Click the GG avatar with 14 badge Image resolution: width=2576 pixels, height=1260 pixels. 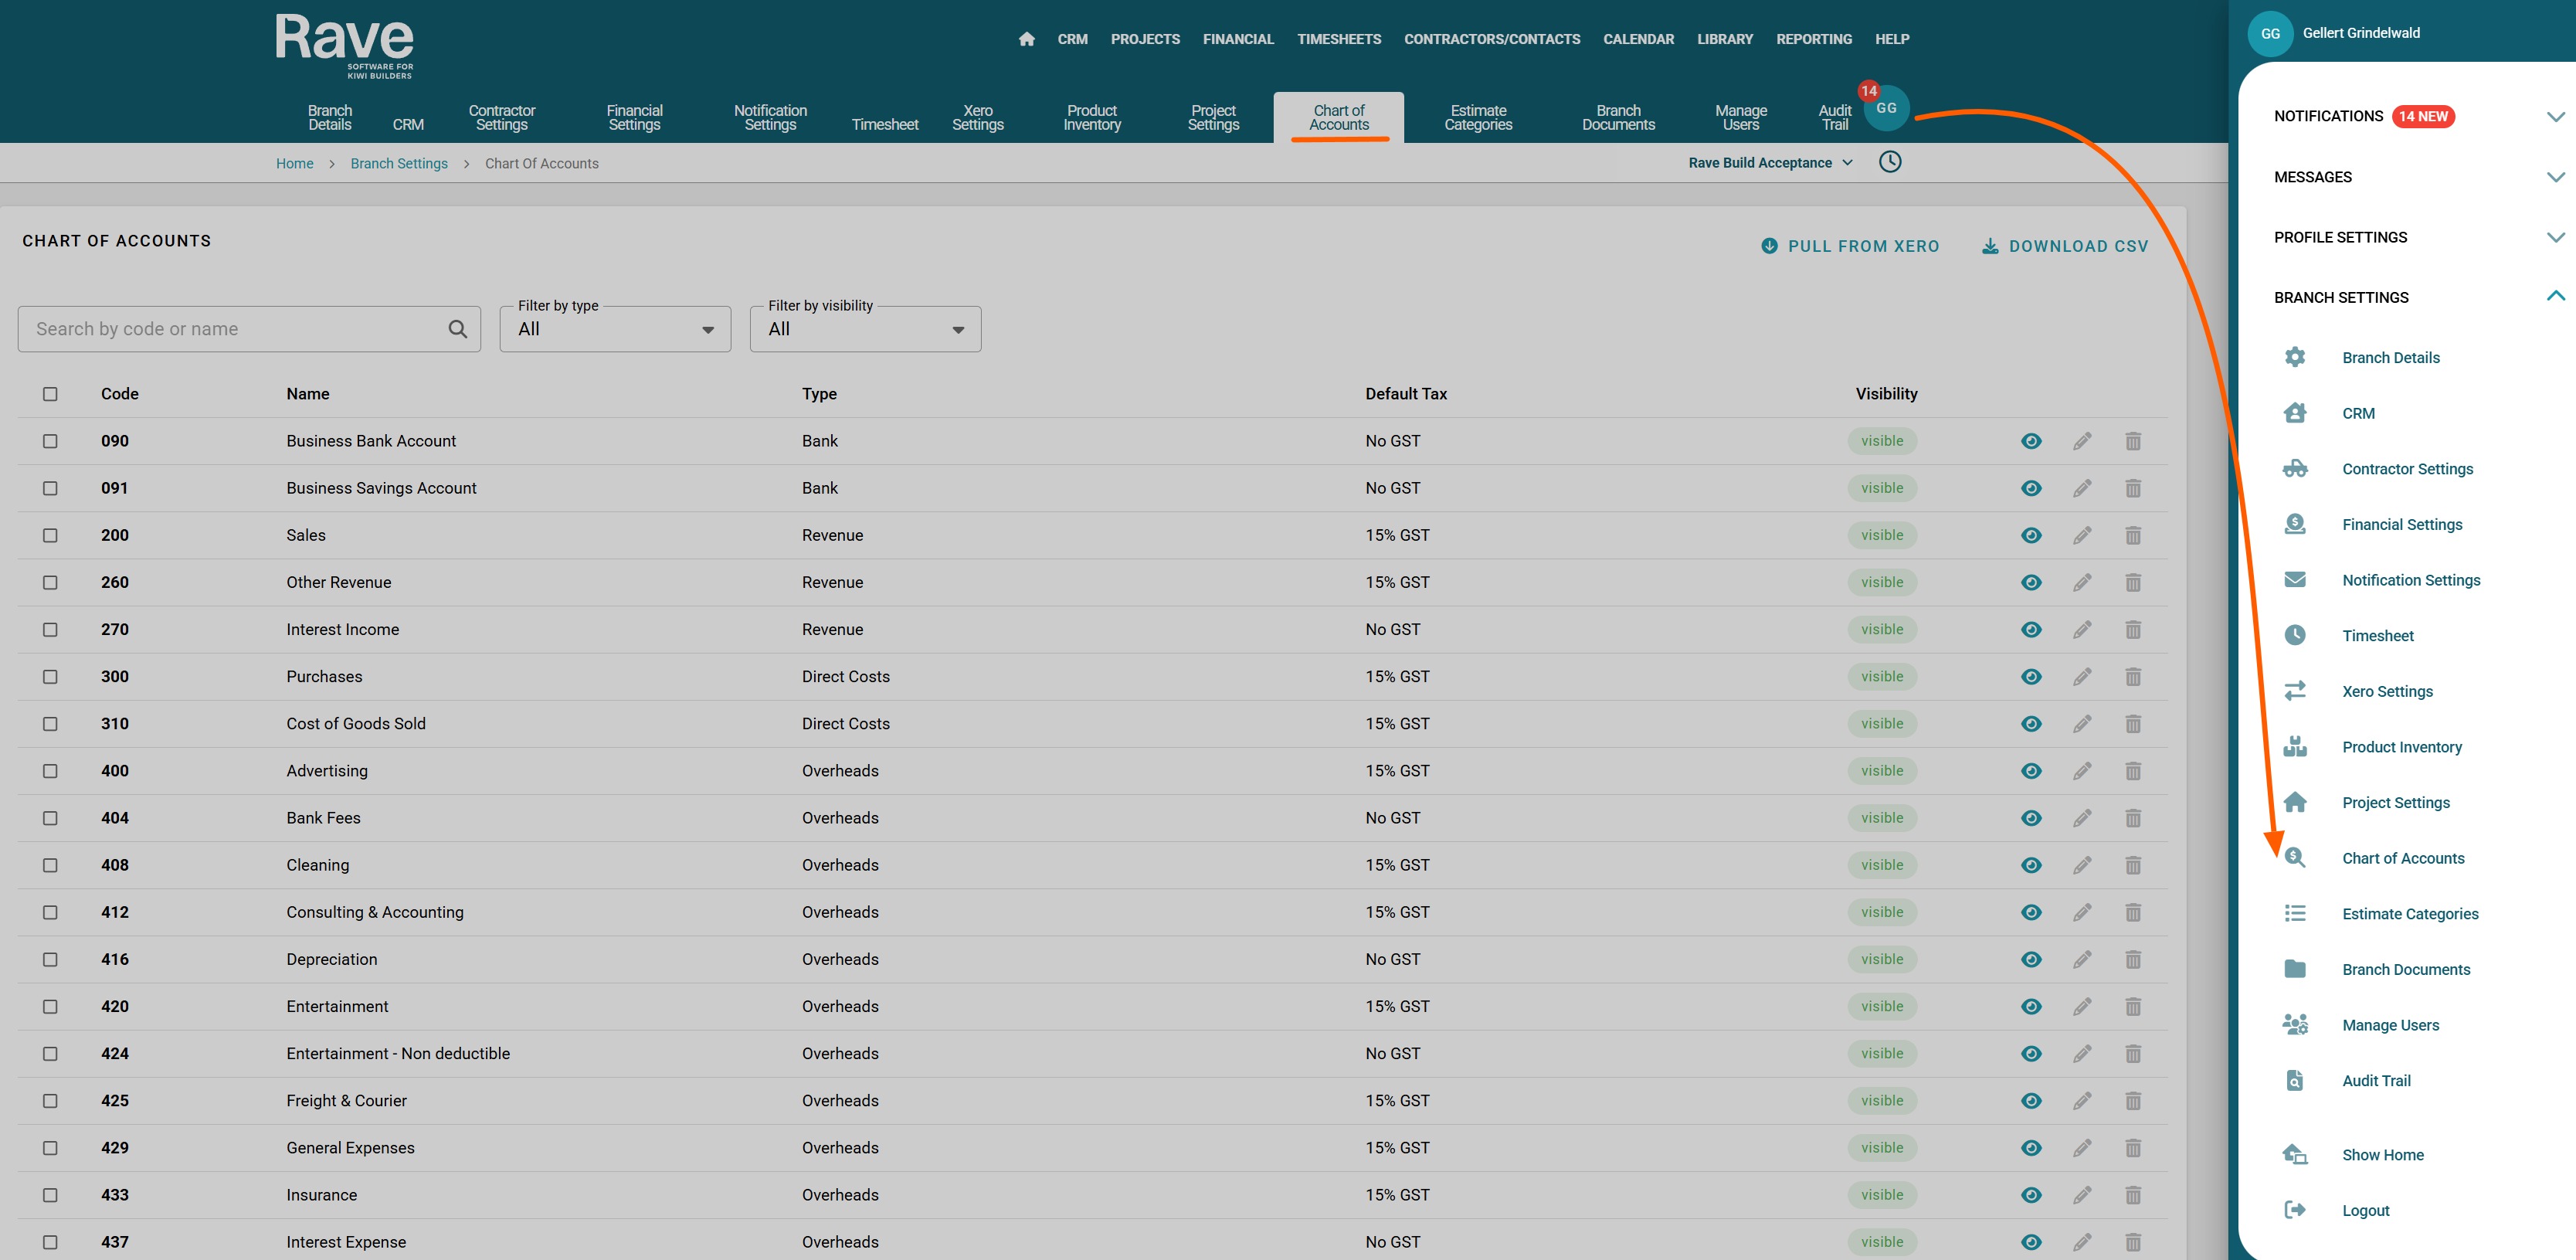(x=1886, y=108)
